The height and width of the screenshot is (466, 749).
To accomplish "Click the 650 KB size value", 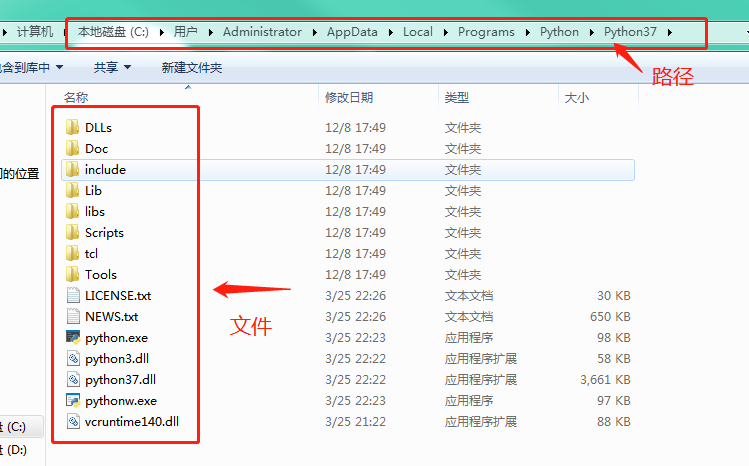I will point(610,317).
